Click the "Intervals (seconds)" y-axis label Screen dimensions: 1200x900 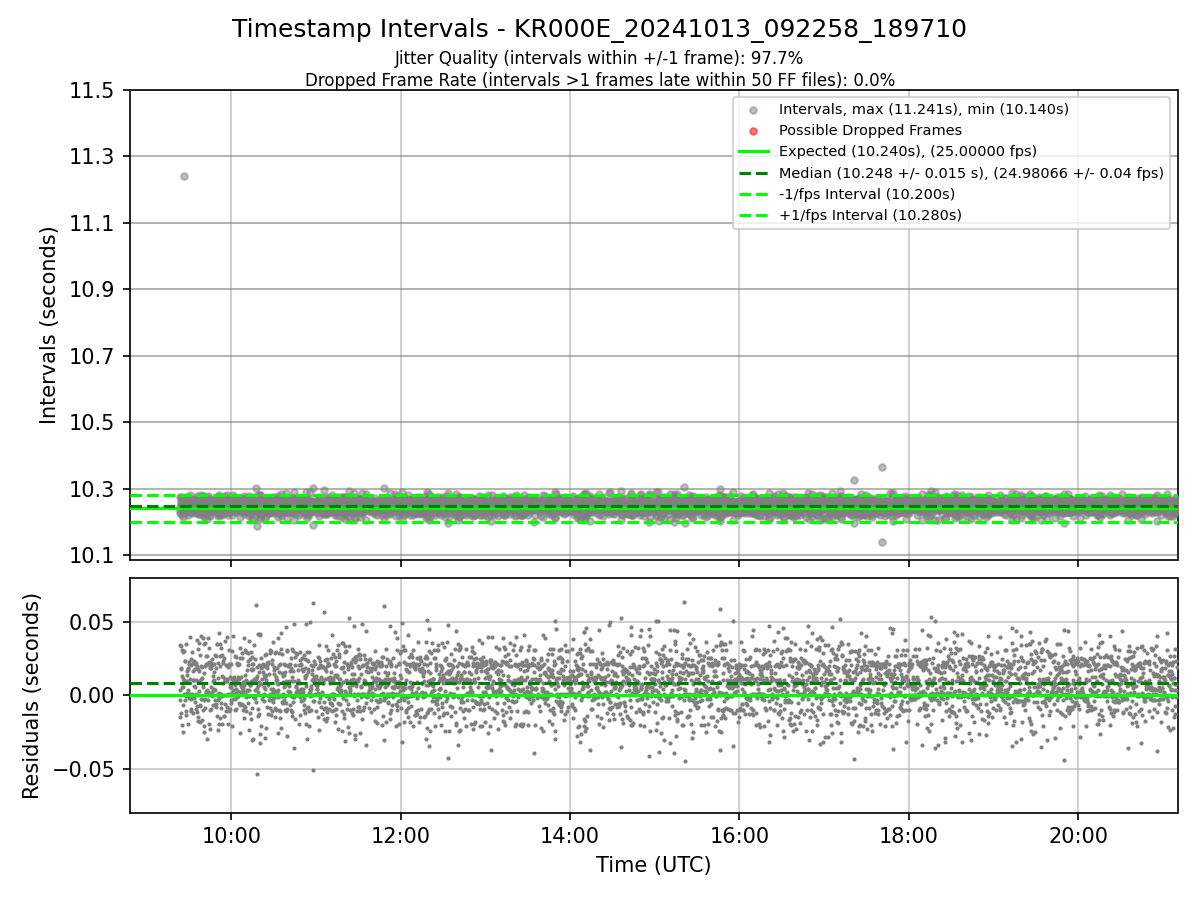(x=49, y=325)
